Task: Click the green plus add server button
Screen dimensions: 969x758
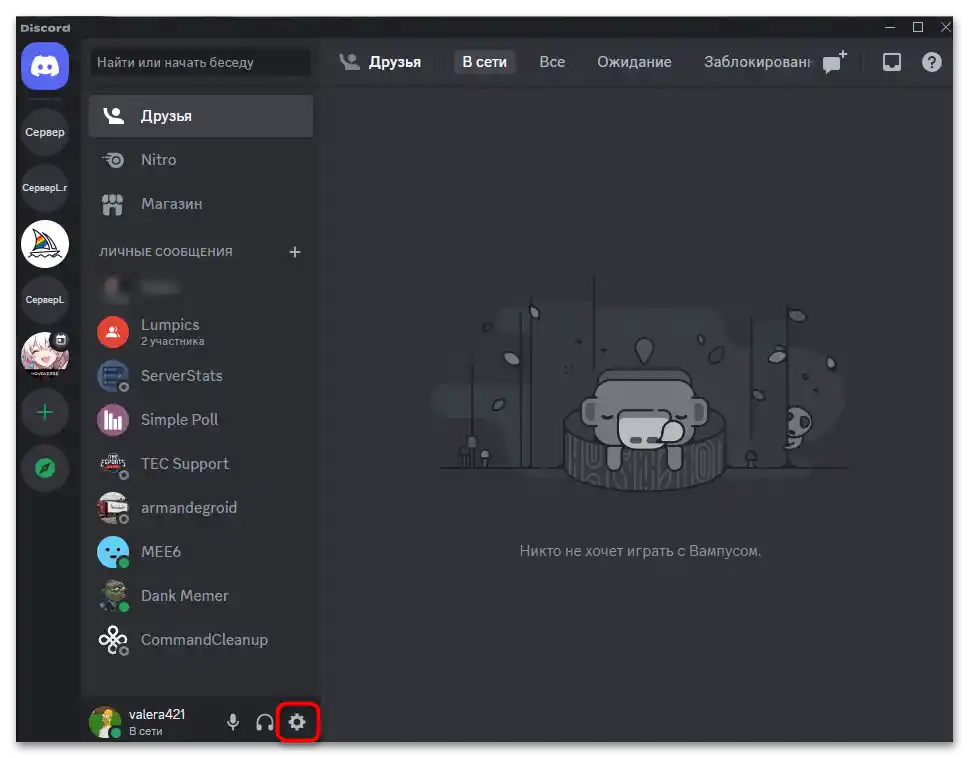Action: (45, 412)
